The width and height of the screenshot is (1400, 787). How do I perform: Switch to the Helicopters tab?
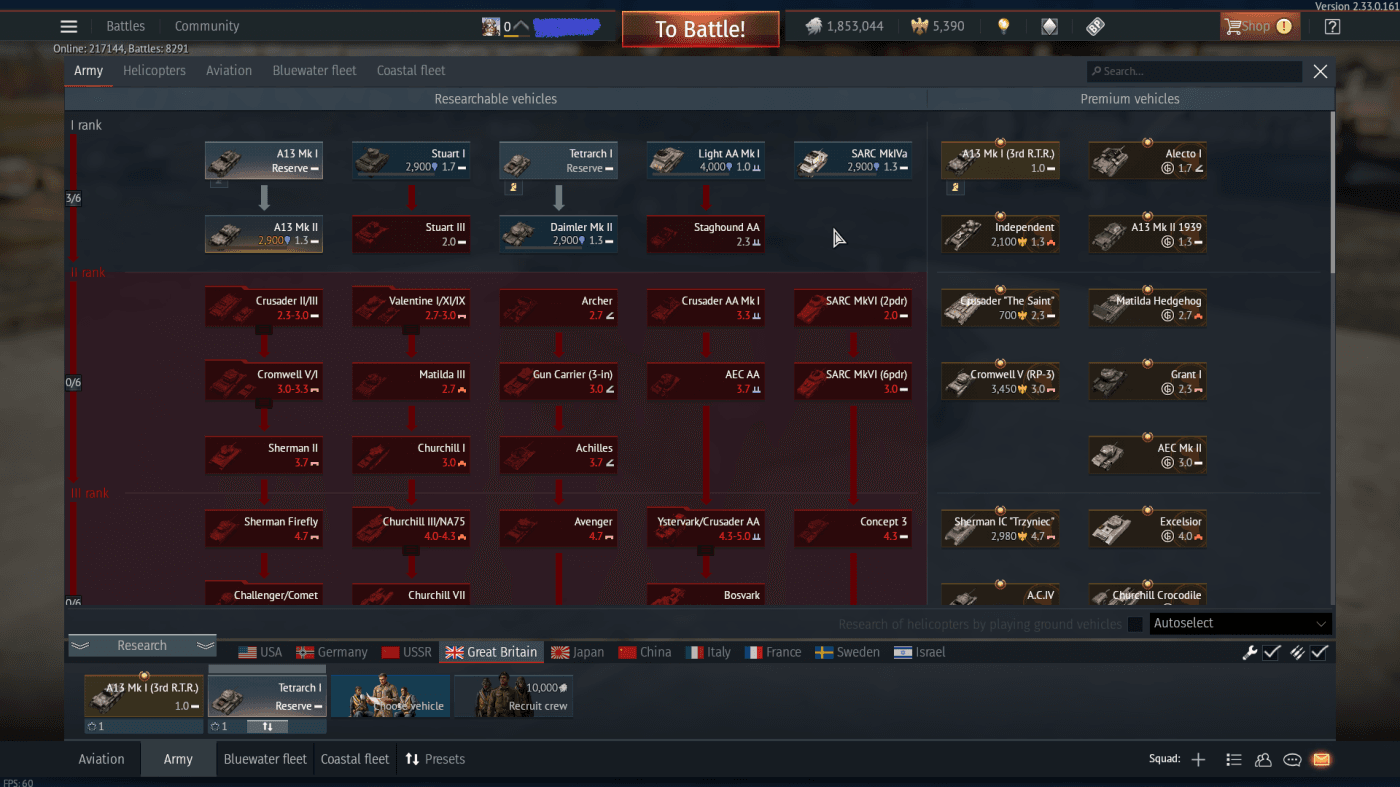click(x=154, y=71)
